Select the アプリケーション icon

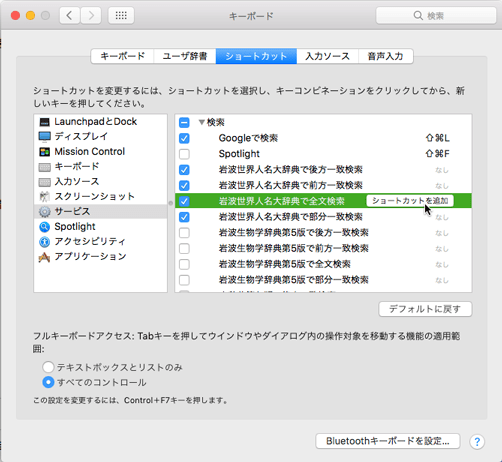[x=45, y=257]
